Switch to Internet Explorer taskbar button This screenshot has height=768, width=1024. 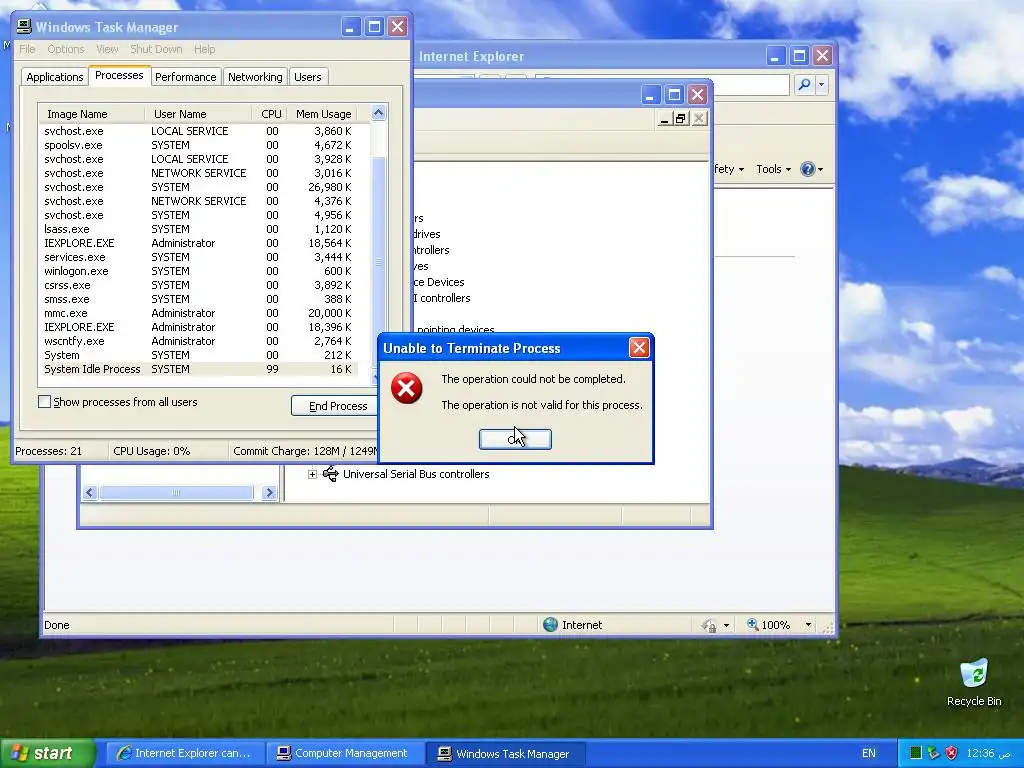(184, 753)
